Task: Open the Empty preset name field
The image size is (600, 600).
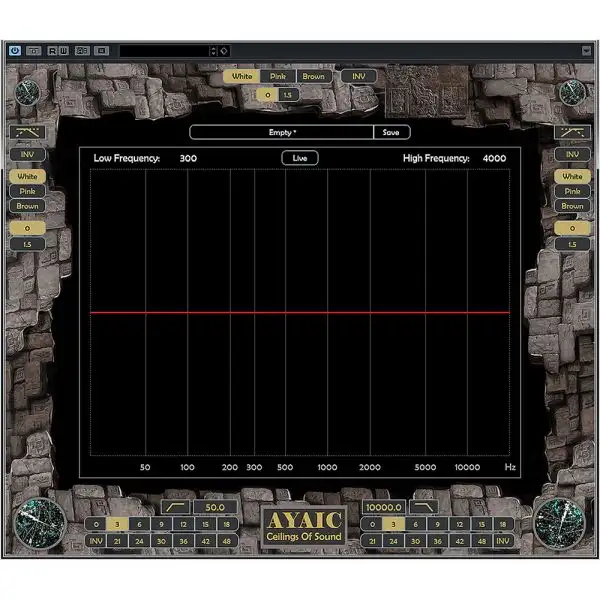Action: coord(282,132)
